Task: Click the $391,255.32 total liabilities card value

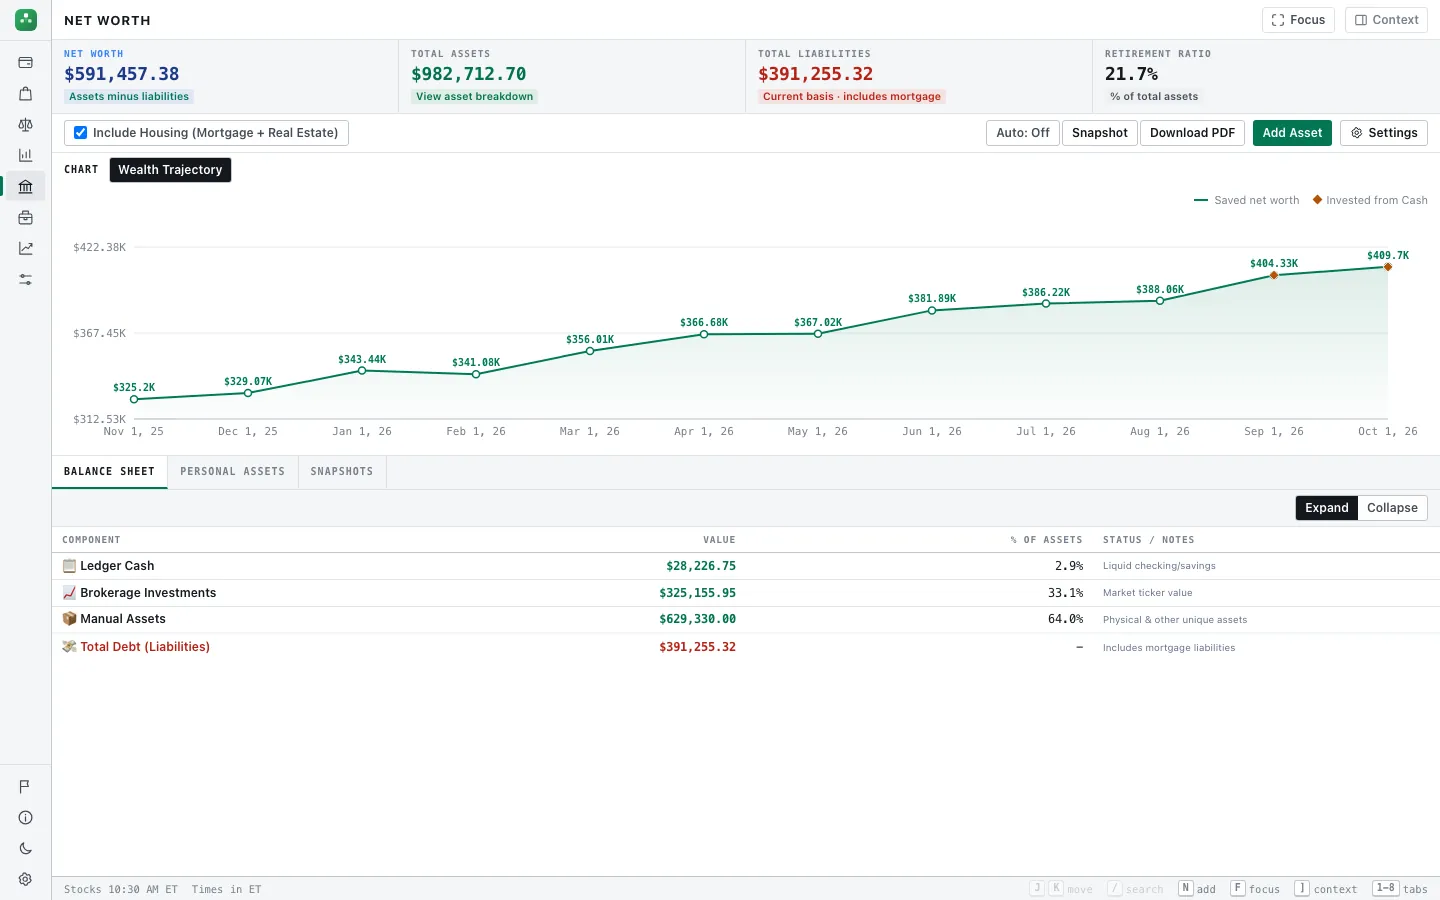Action: click(816, 74)
